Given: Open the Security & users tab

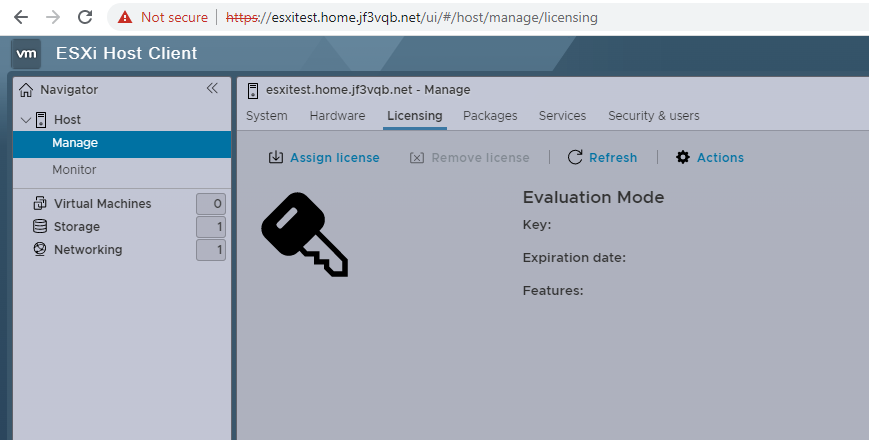Looking at the screenshot, I should (654, 116).
